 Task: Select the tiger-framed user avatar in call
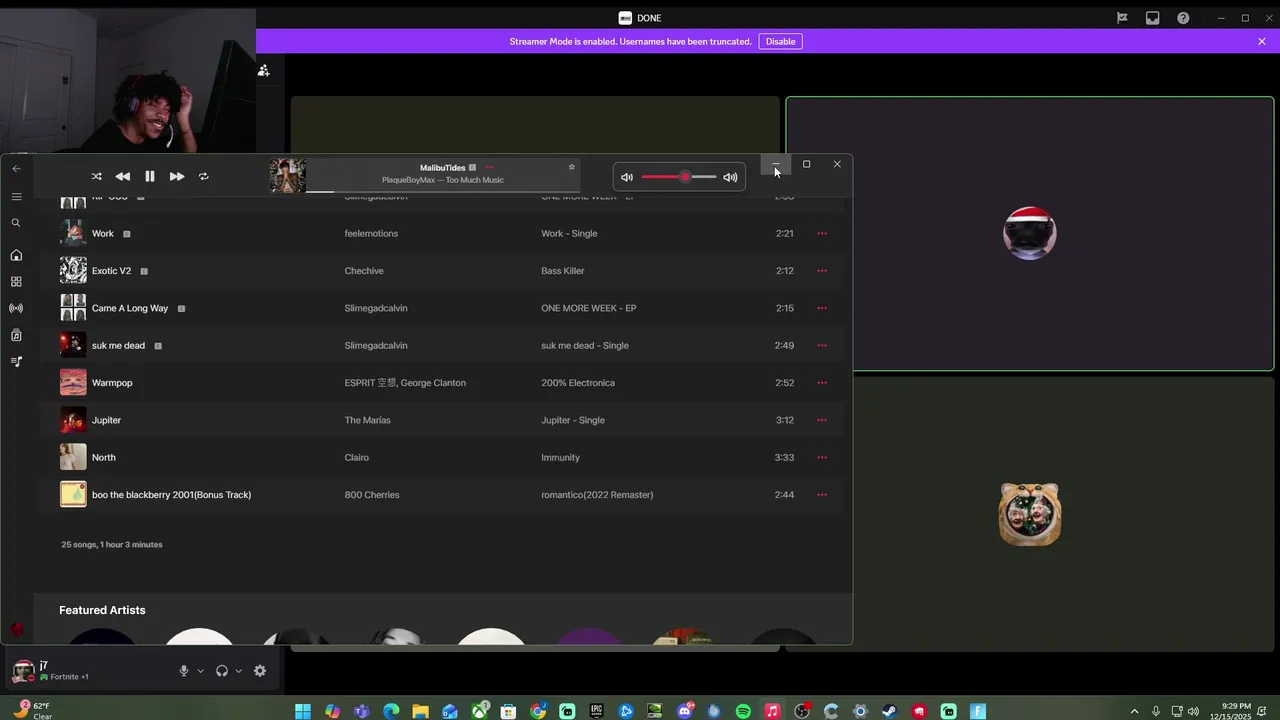[1030, 514]
